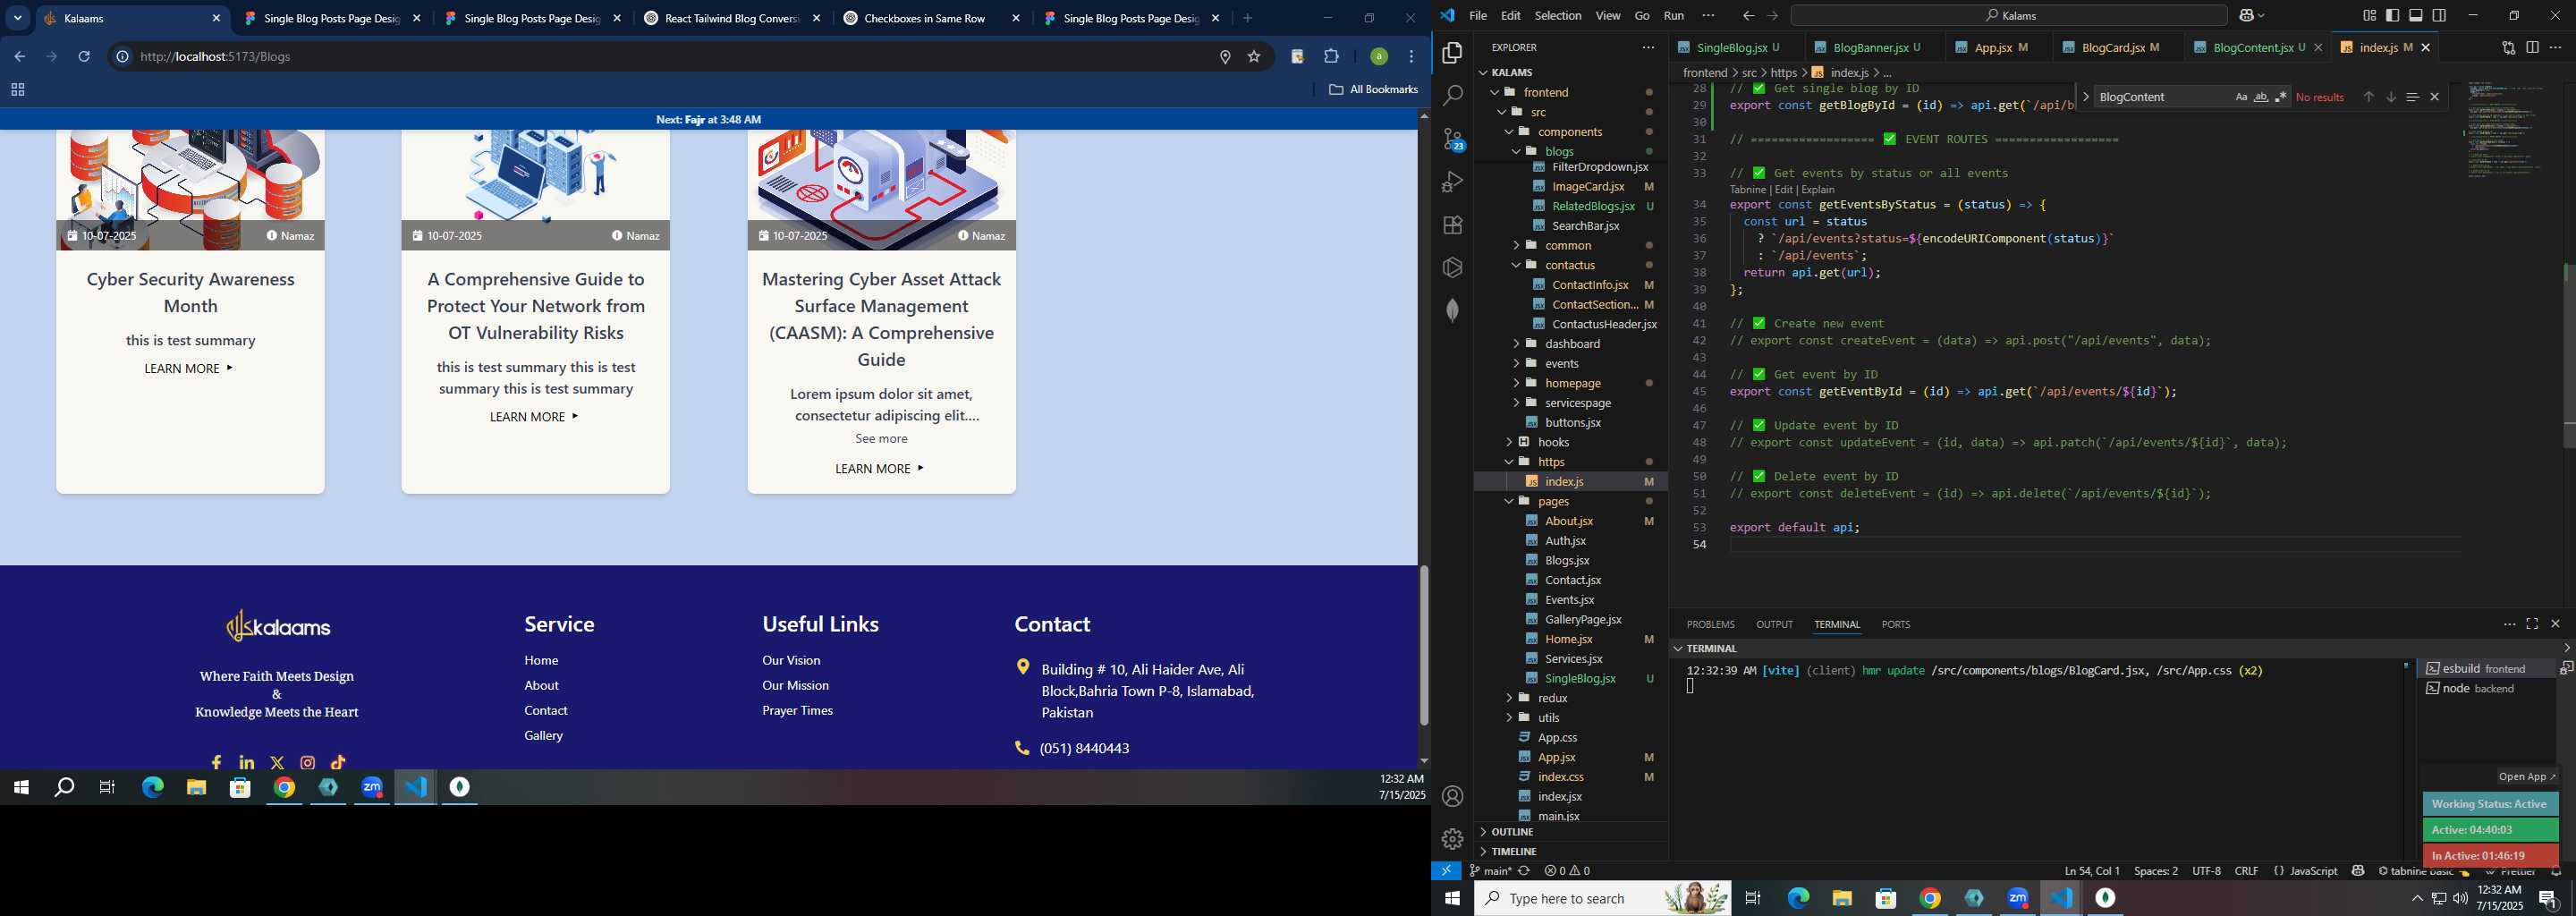This screenshot has height=916, width=2576.
Task: Click the editor minimap
Action: click(x=2510, y=130)
